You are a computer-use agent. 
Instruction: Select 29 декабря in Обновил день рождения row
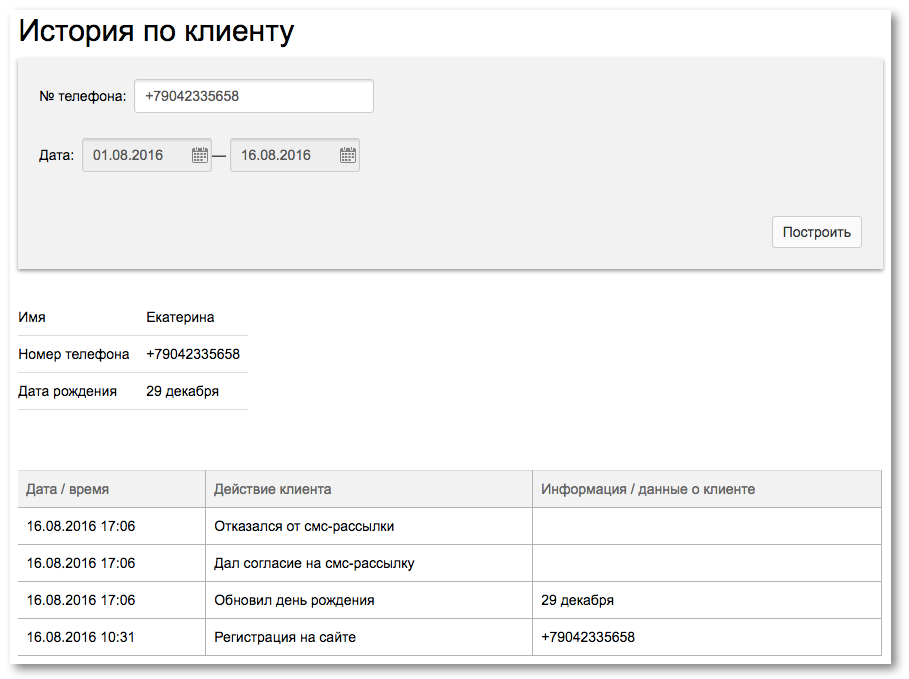[577, 600]
